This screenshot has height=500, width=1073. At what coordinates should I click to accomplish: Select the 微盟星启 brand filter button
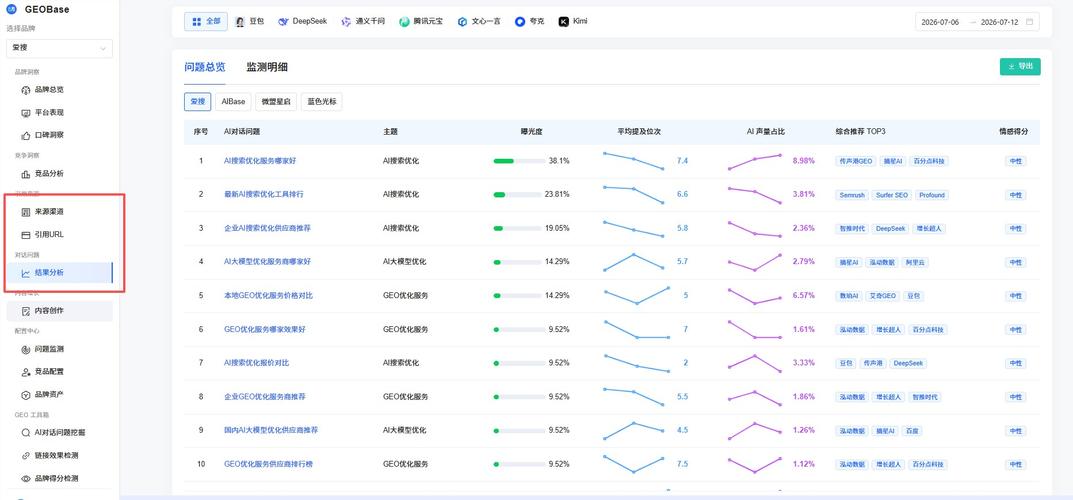(x=276, y=101)
